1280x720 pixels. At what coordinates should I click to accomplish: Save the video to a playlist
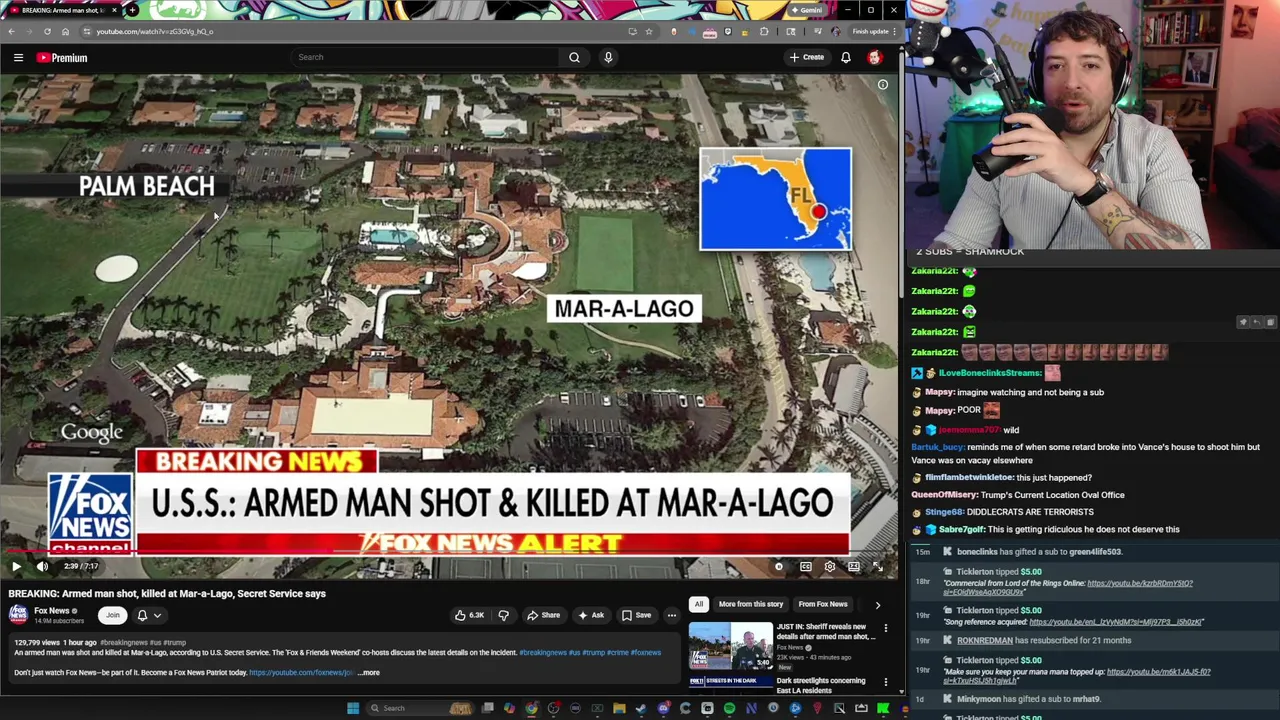[x=636, y=615]
